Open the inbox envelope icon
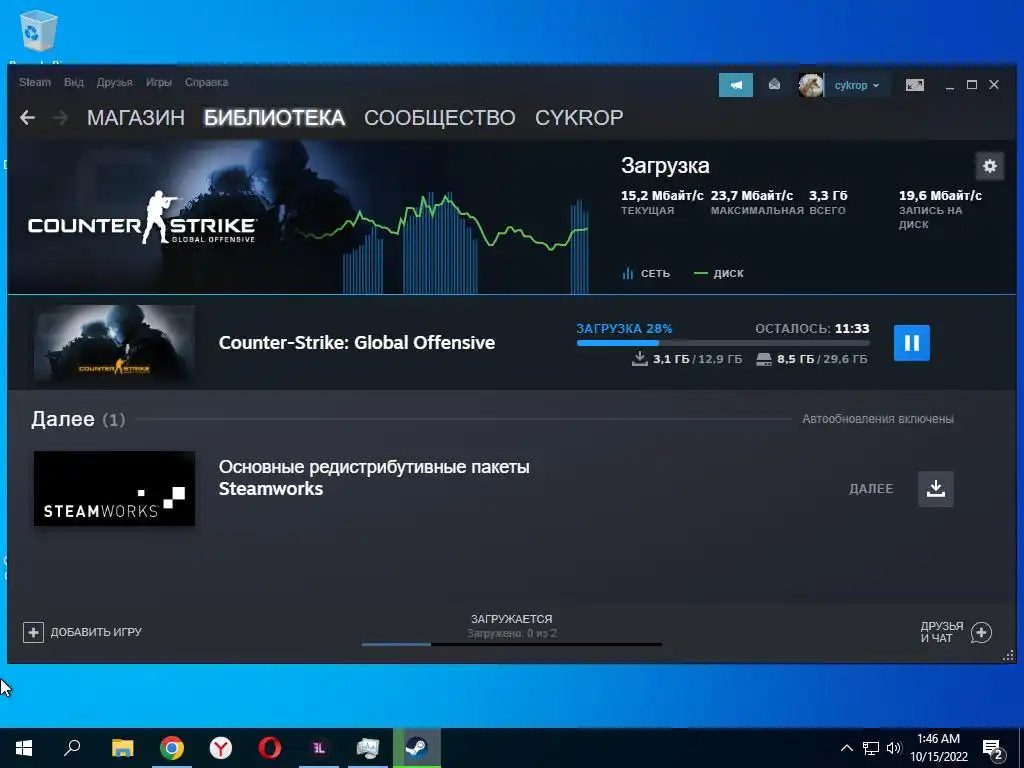 point(774,84)
